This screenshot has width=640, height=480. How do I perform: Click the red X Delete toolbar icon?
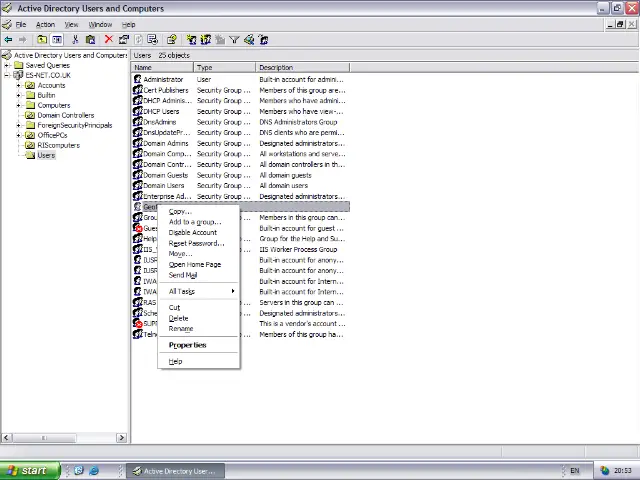109,39
